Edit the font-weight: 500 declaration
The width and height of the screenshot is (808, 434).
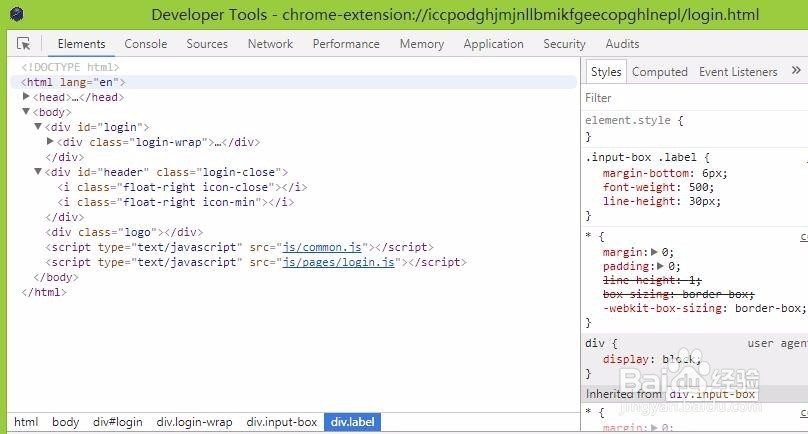click(659, 187)
